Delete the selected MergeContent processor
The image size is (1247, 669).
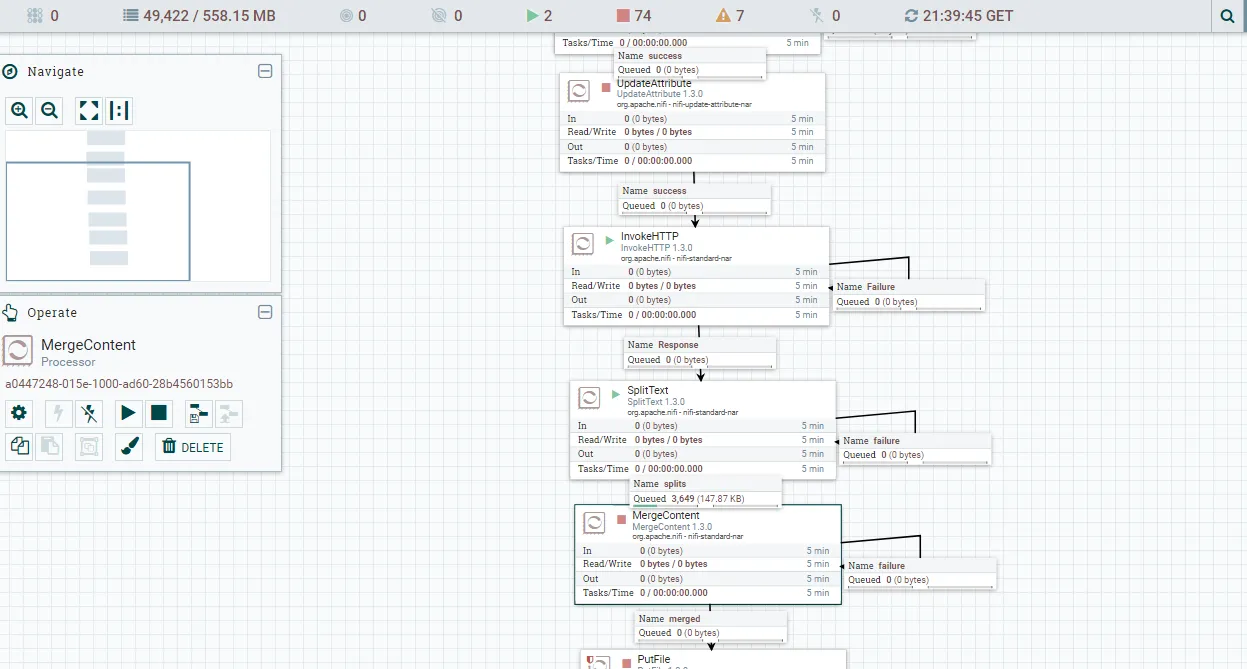point(193,447)
